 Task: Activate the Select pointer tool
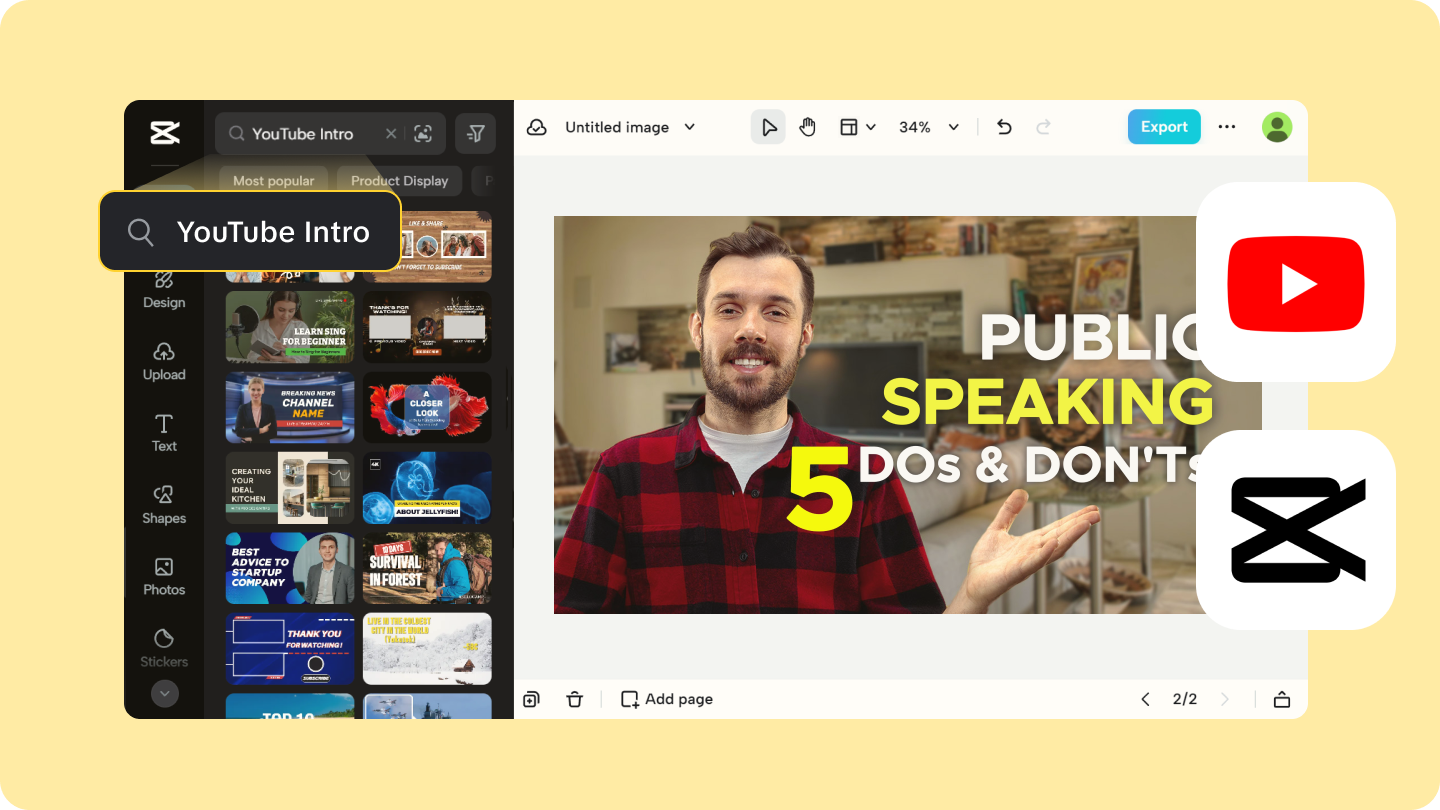coord(768,127)
